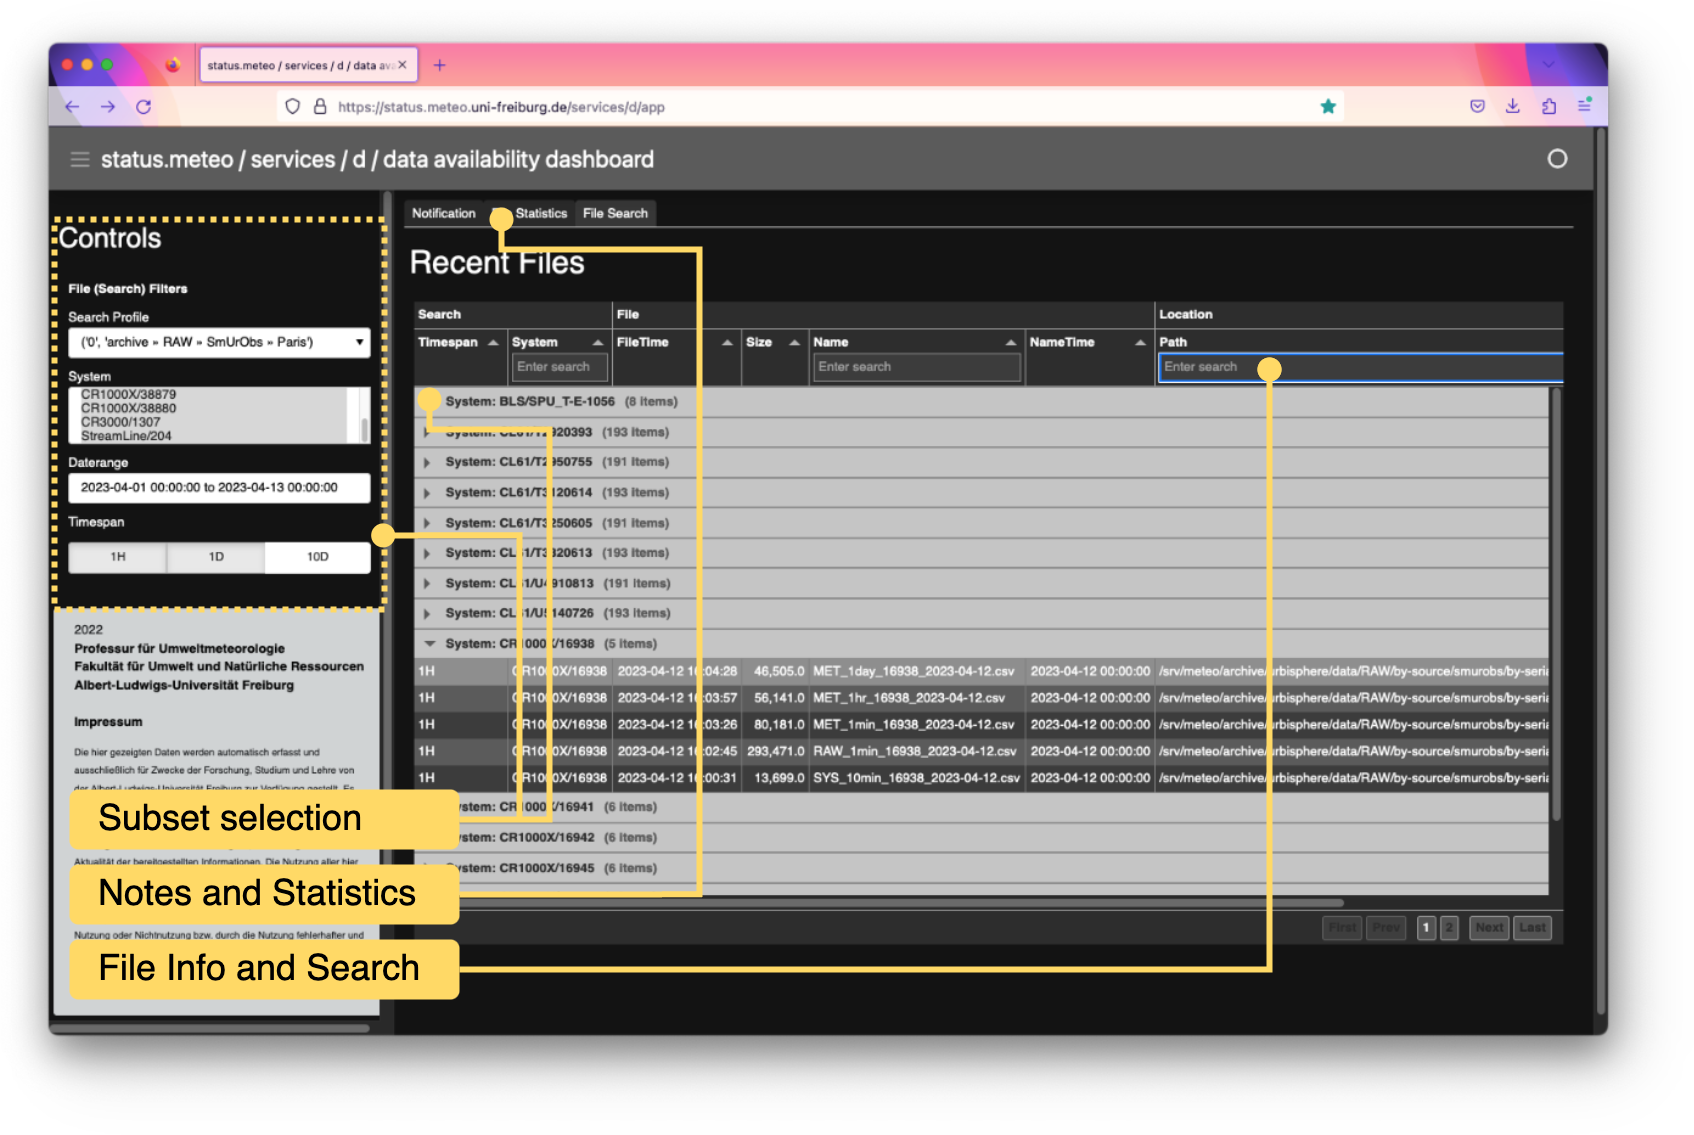Go to the Next page of results
This screenshot has height=1135, width=1694.
coord(1488,928)
